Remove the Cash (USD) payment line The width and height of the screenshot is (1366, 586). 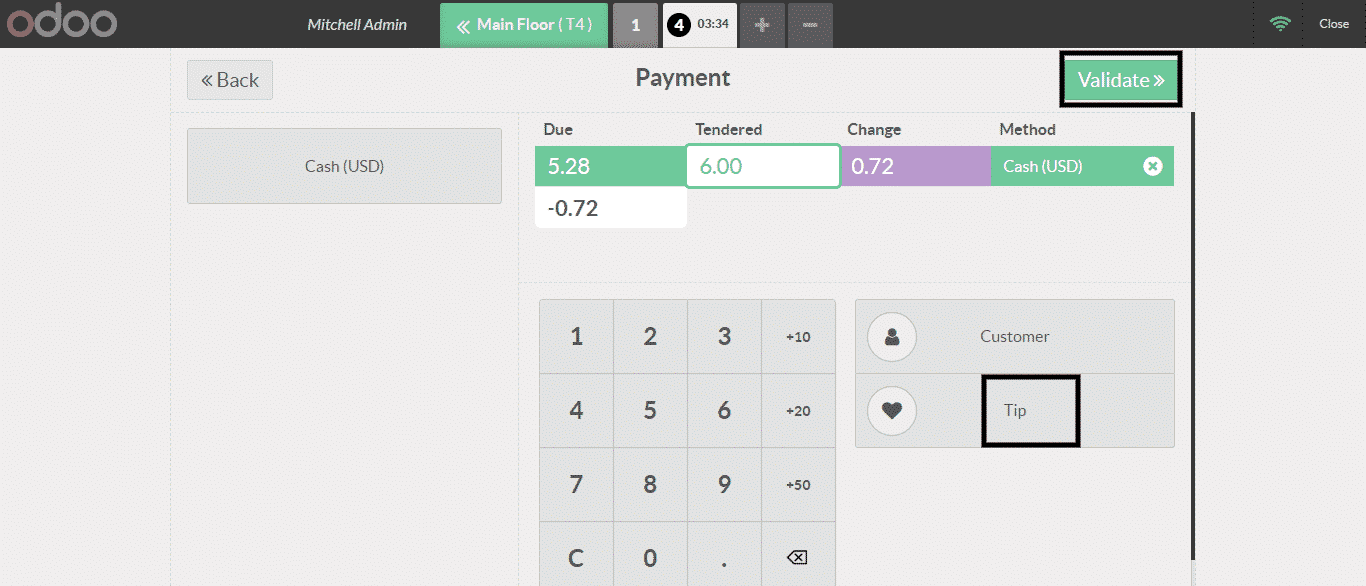(1152, 167)
